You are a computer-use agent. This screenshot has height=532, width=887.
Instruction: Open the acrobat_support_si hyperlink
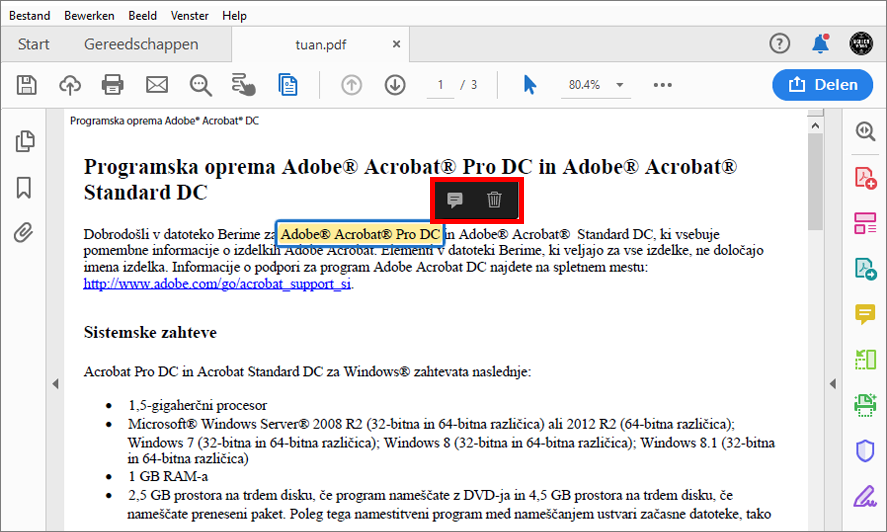(x=217, y=284)
